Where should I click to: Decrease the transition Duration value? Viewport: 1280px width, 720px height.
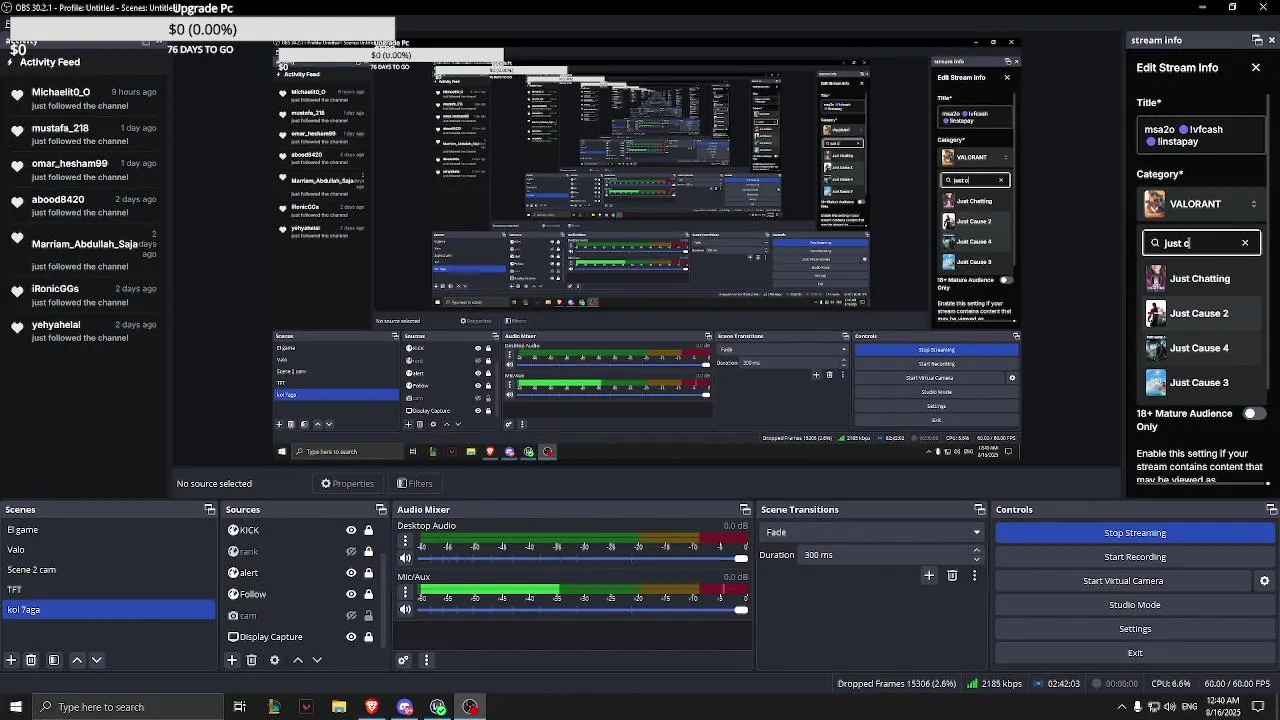(x=977, y=559)
